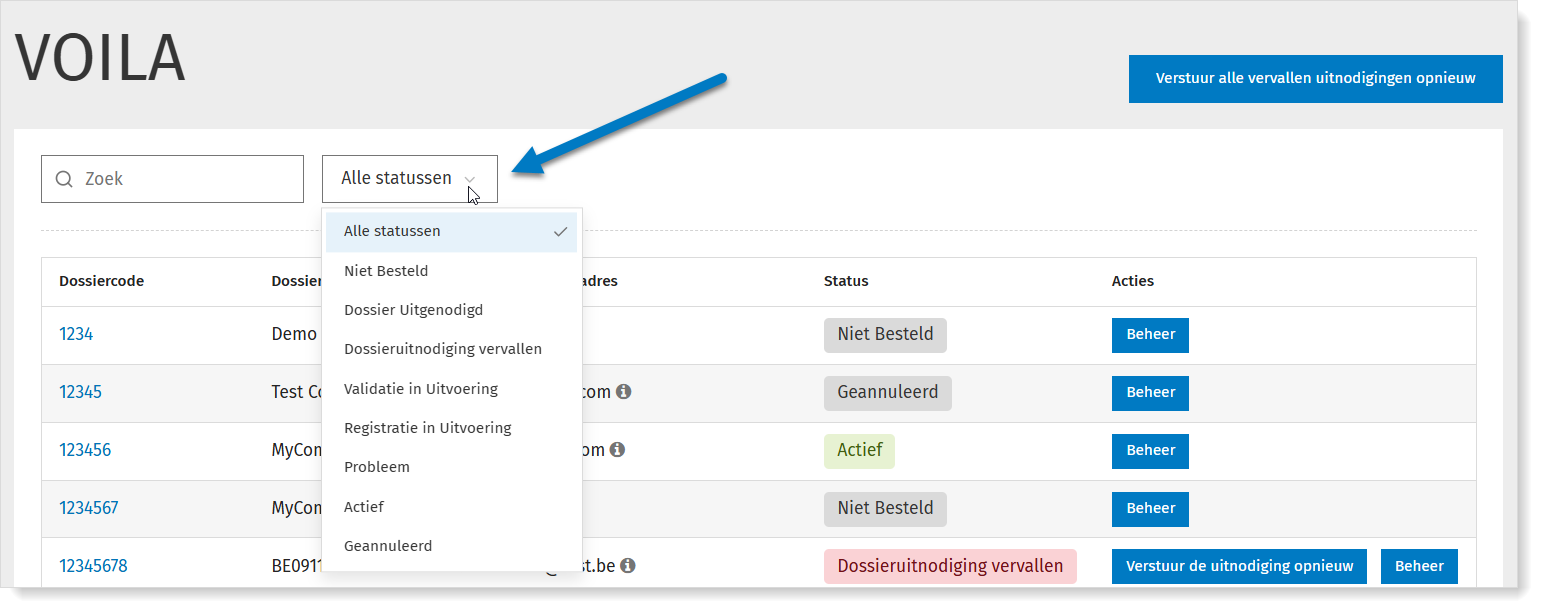This screenshot has width=1541, height=611.
Task: Click the Acties column header
Action: point(1133,281)
